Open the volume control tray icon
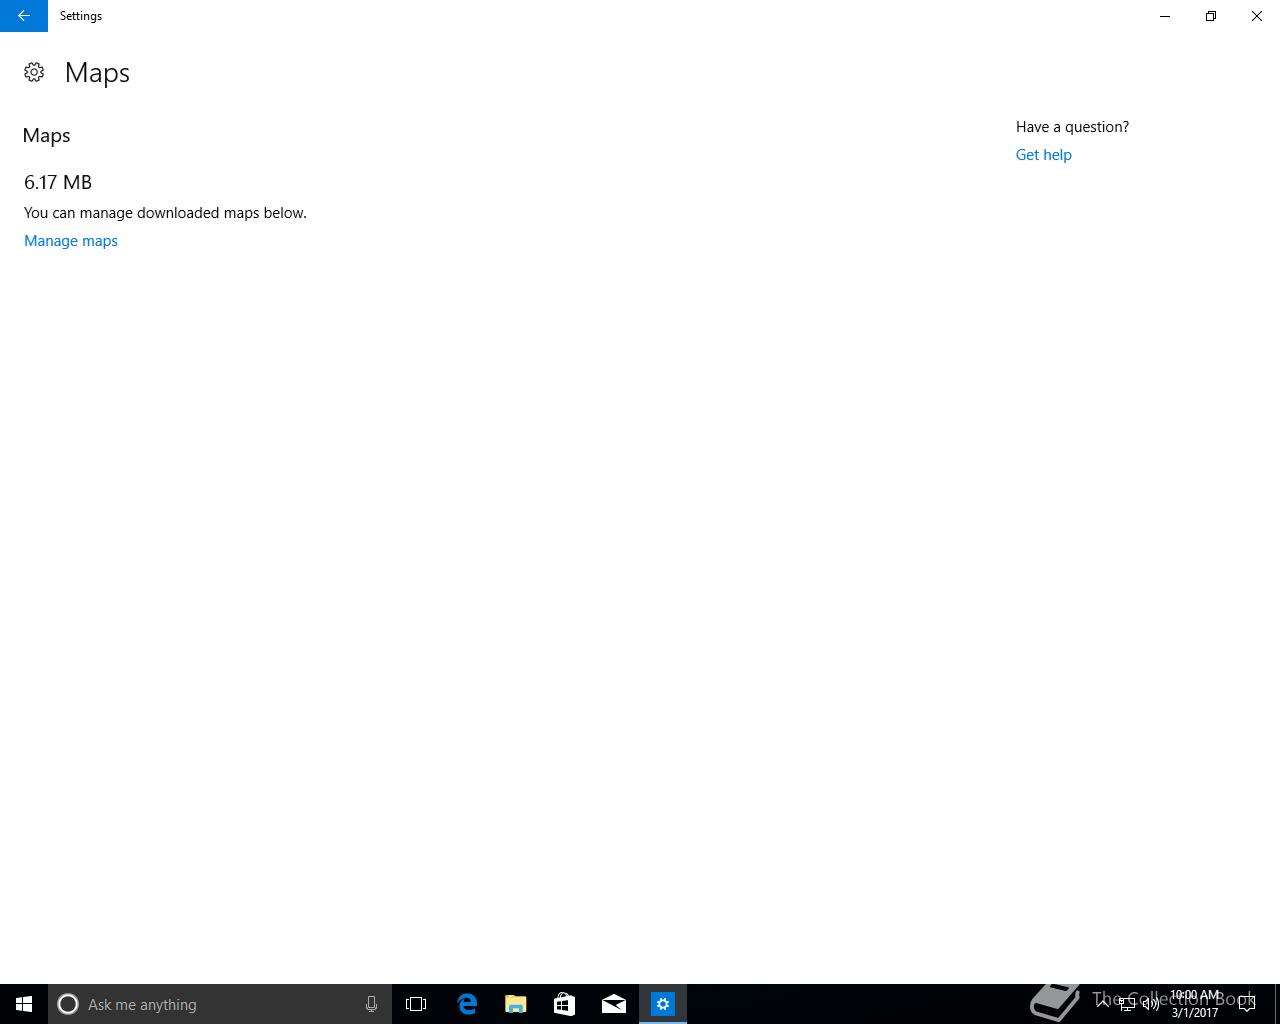This screenshot has height=1024, width=1280. 1151,1004
